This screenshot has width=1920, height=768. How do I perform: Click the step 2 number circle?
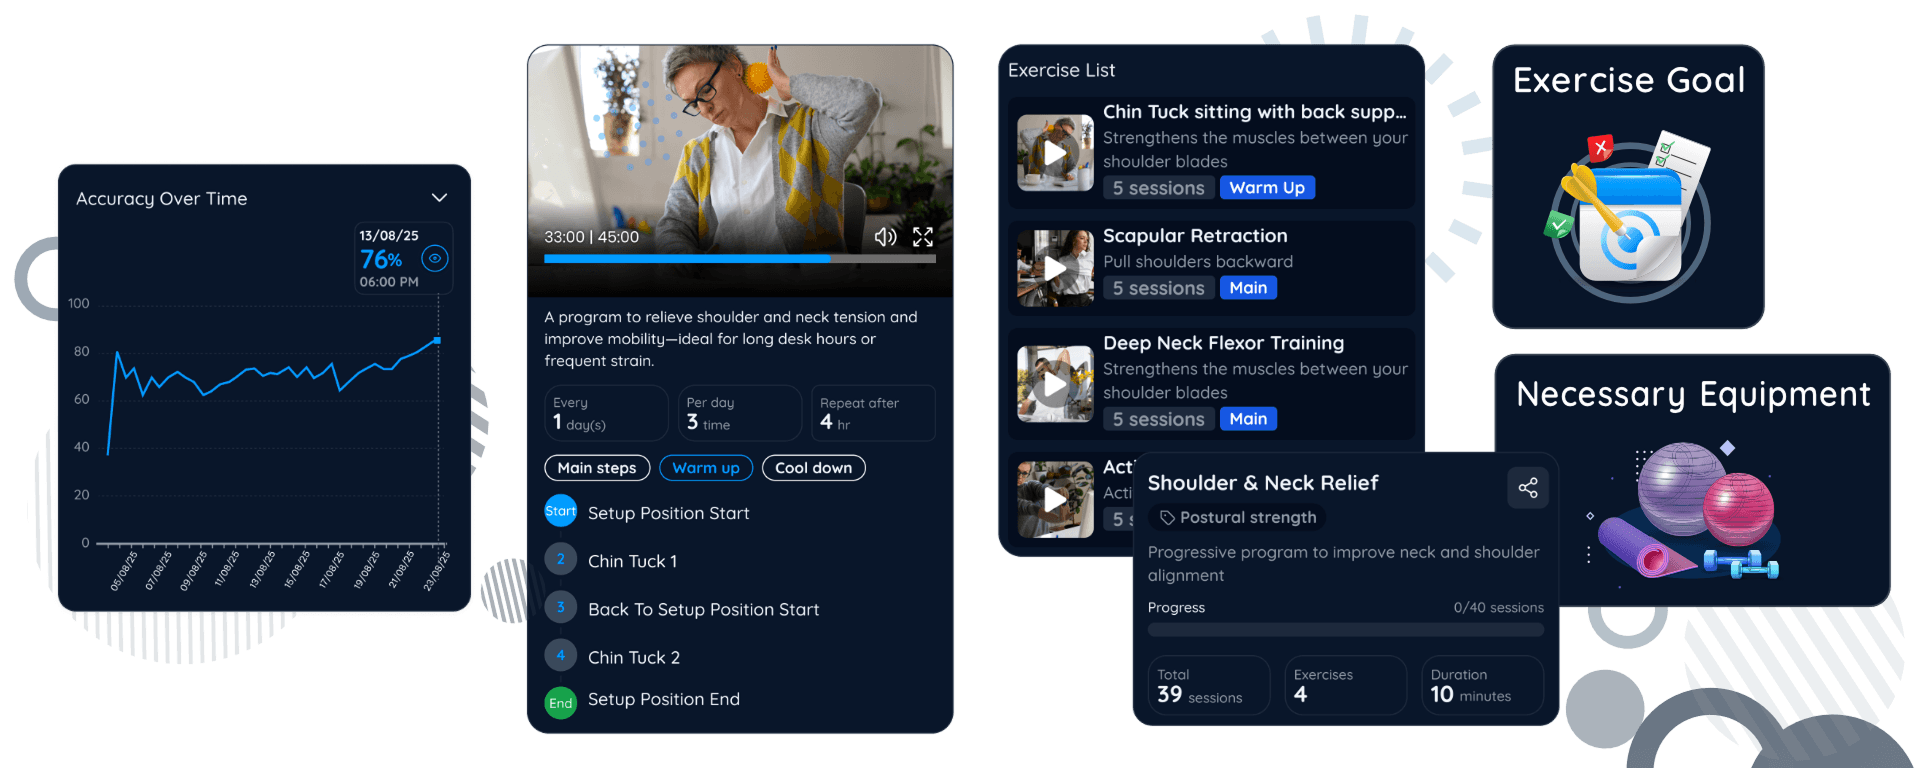click(560, 559)
